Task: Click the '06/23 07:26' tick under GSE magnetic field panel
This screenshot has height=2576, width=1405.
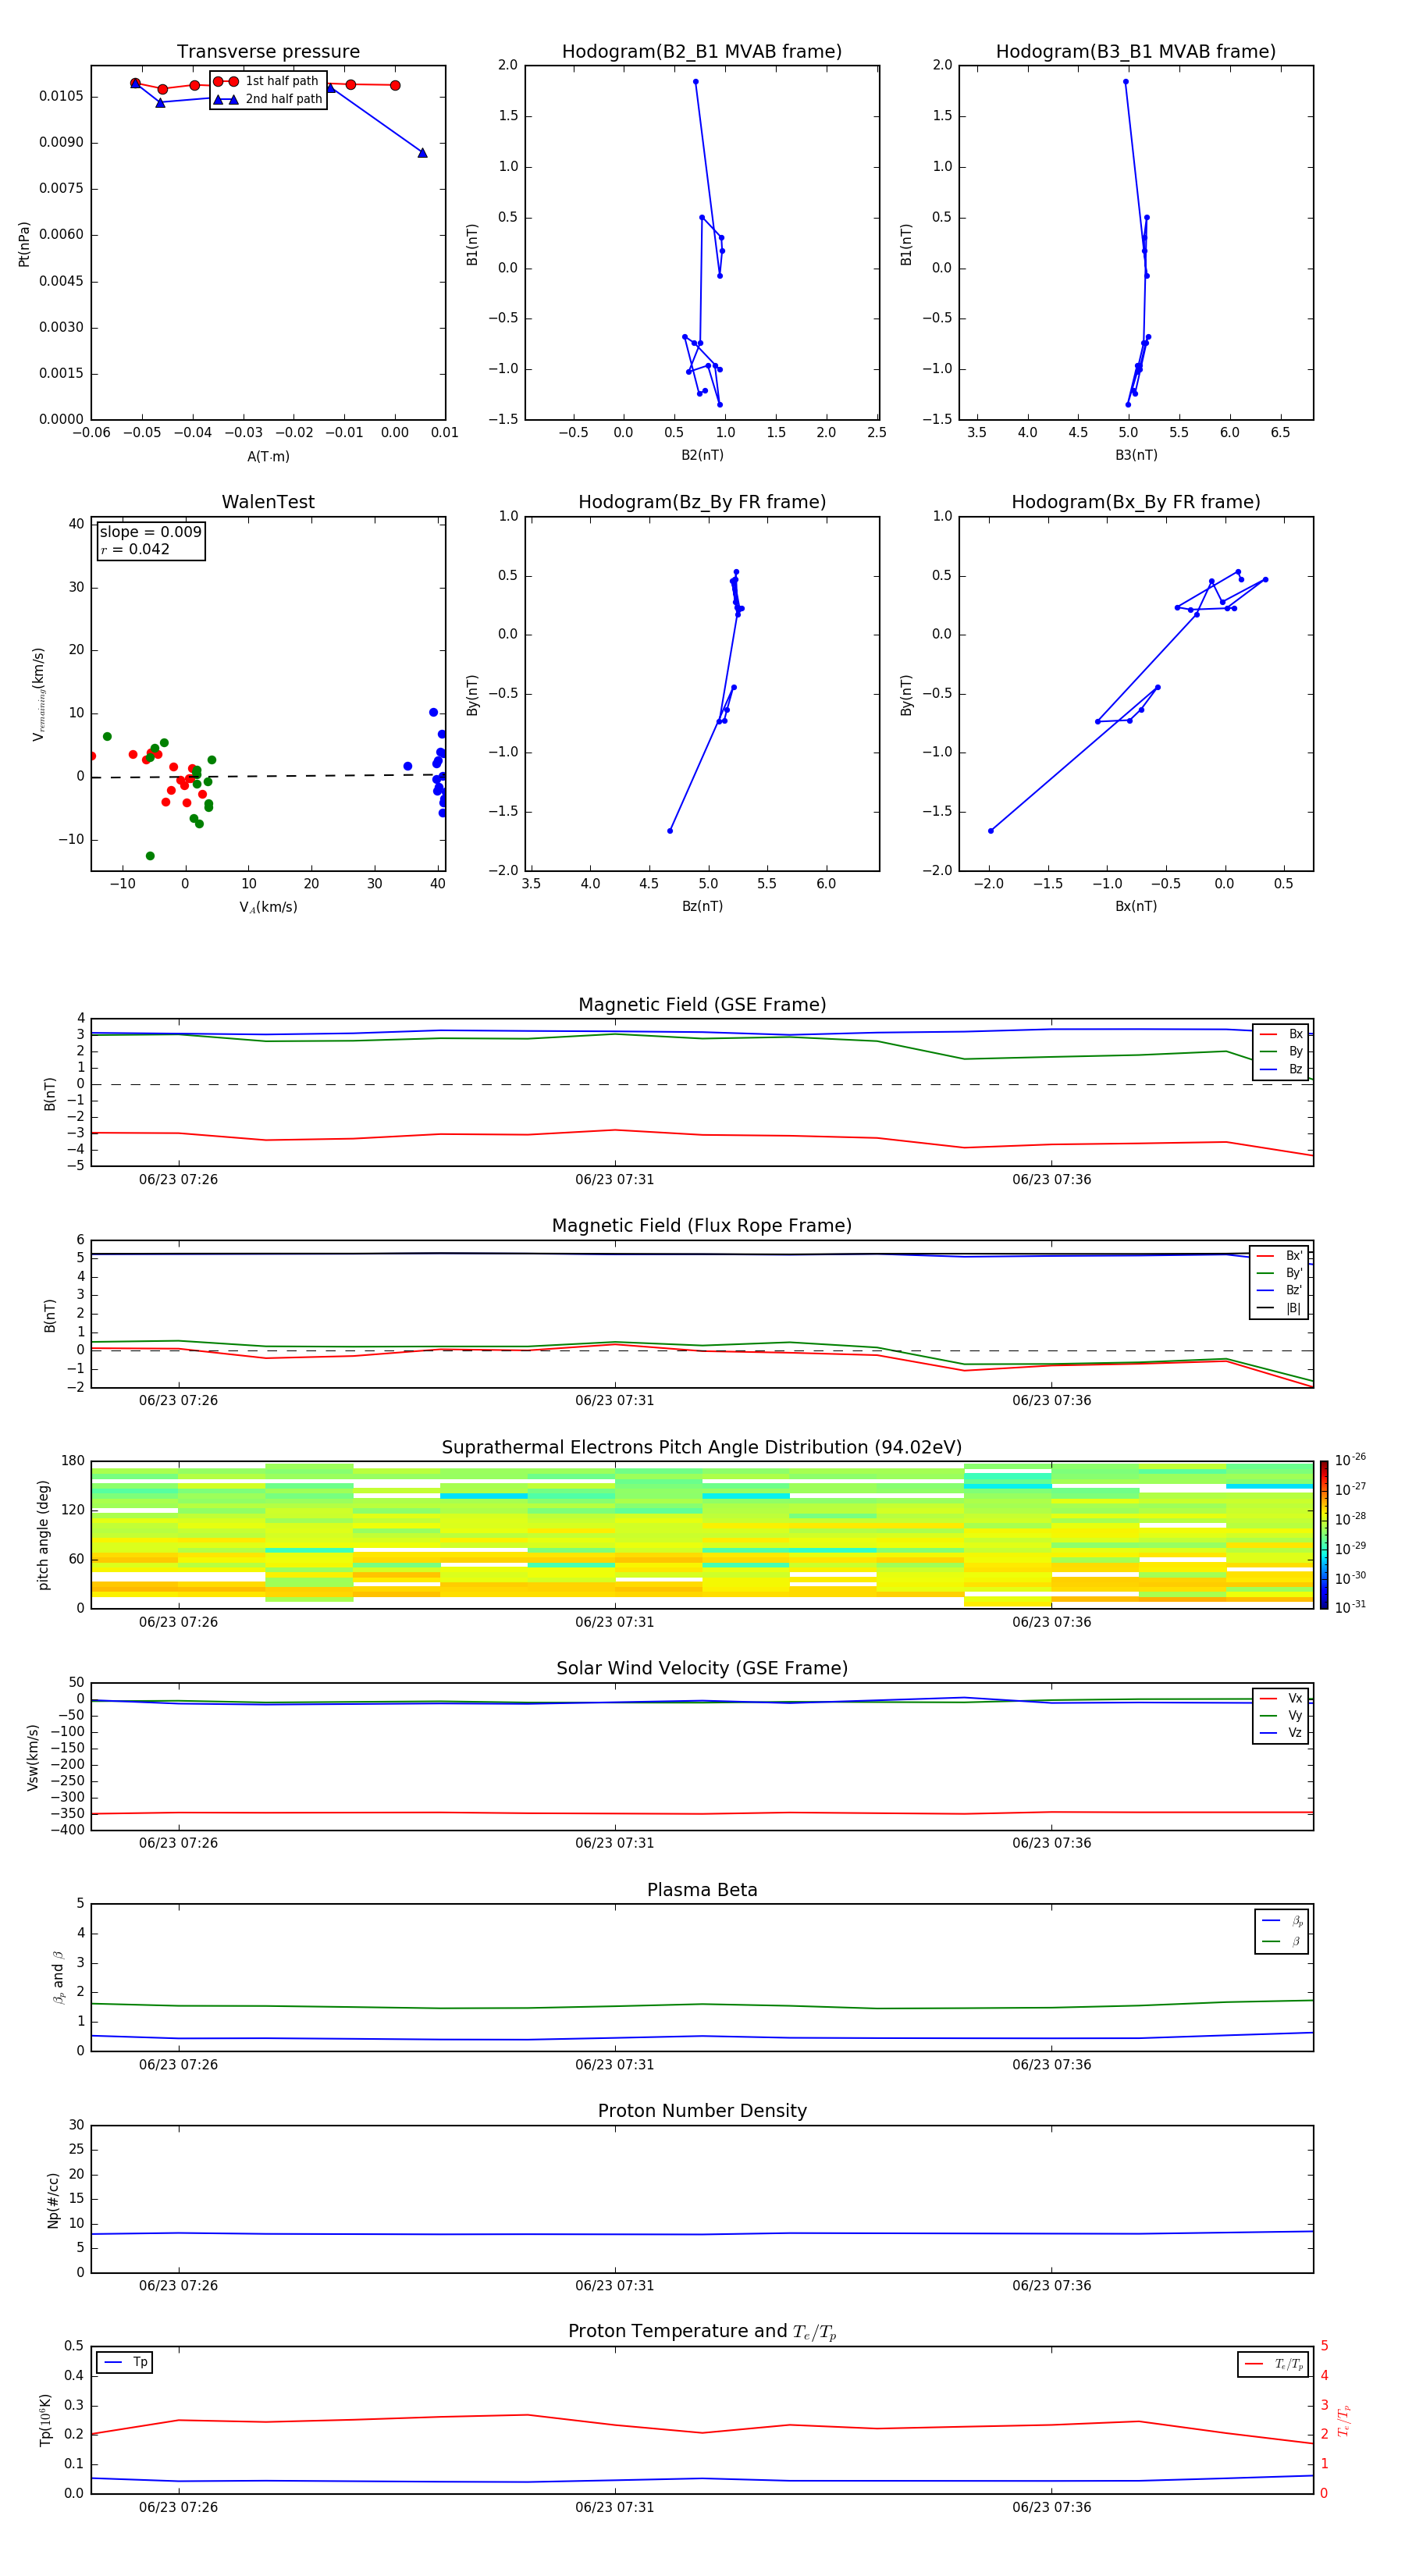Action: pos(178,1180)
